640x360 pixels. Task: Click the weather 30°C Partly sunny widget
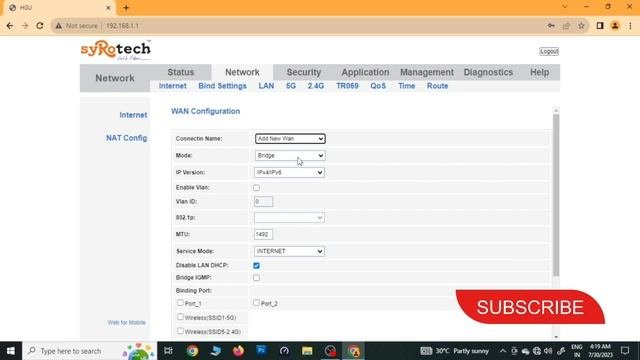[x=455, y=351]
